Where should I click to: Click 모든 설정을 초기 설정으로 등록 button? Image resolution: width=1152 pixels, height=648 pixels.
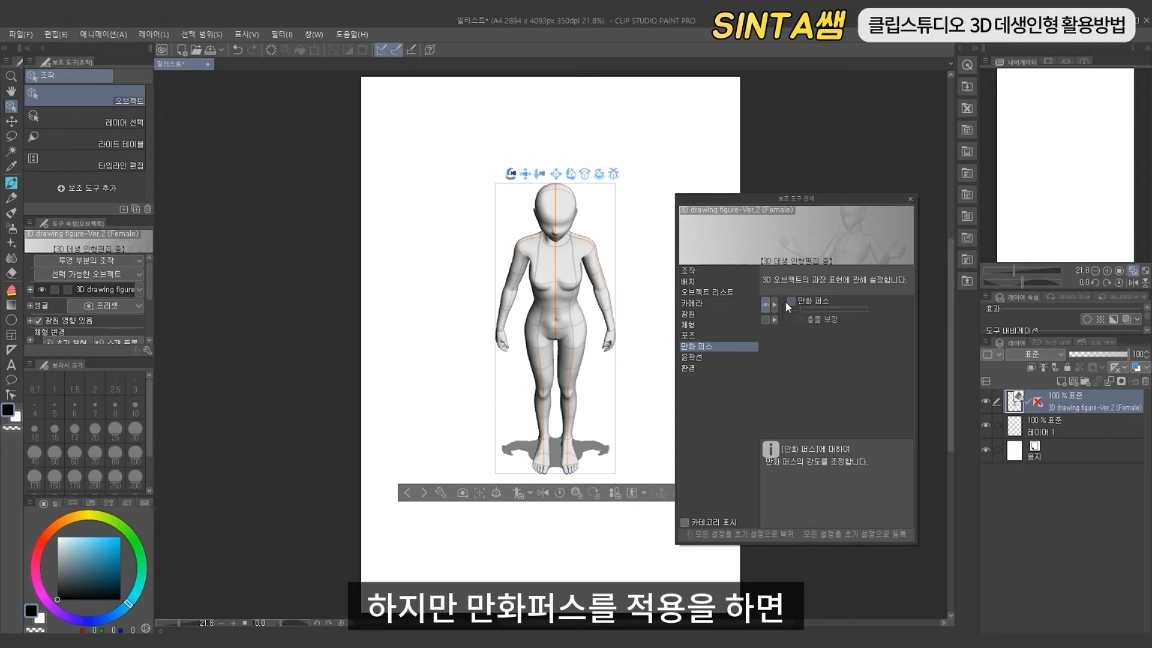[854, 534]
